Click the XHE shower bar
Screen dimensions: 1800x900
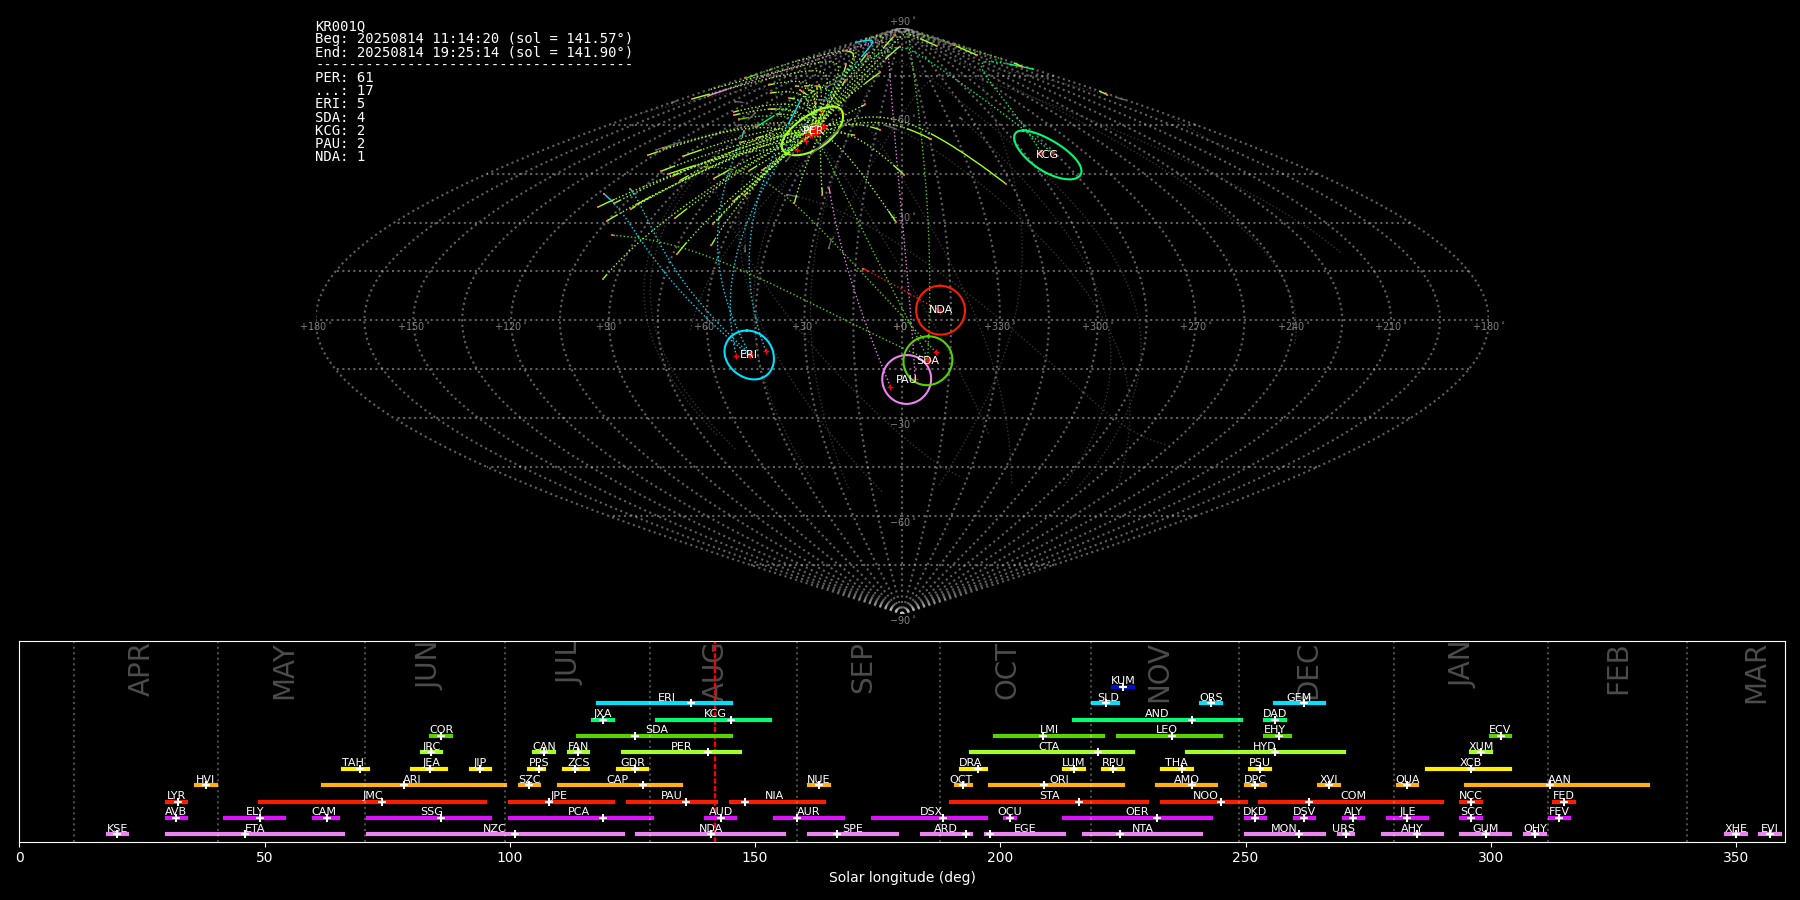(x=1736, y=834)
